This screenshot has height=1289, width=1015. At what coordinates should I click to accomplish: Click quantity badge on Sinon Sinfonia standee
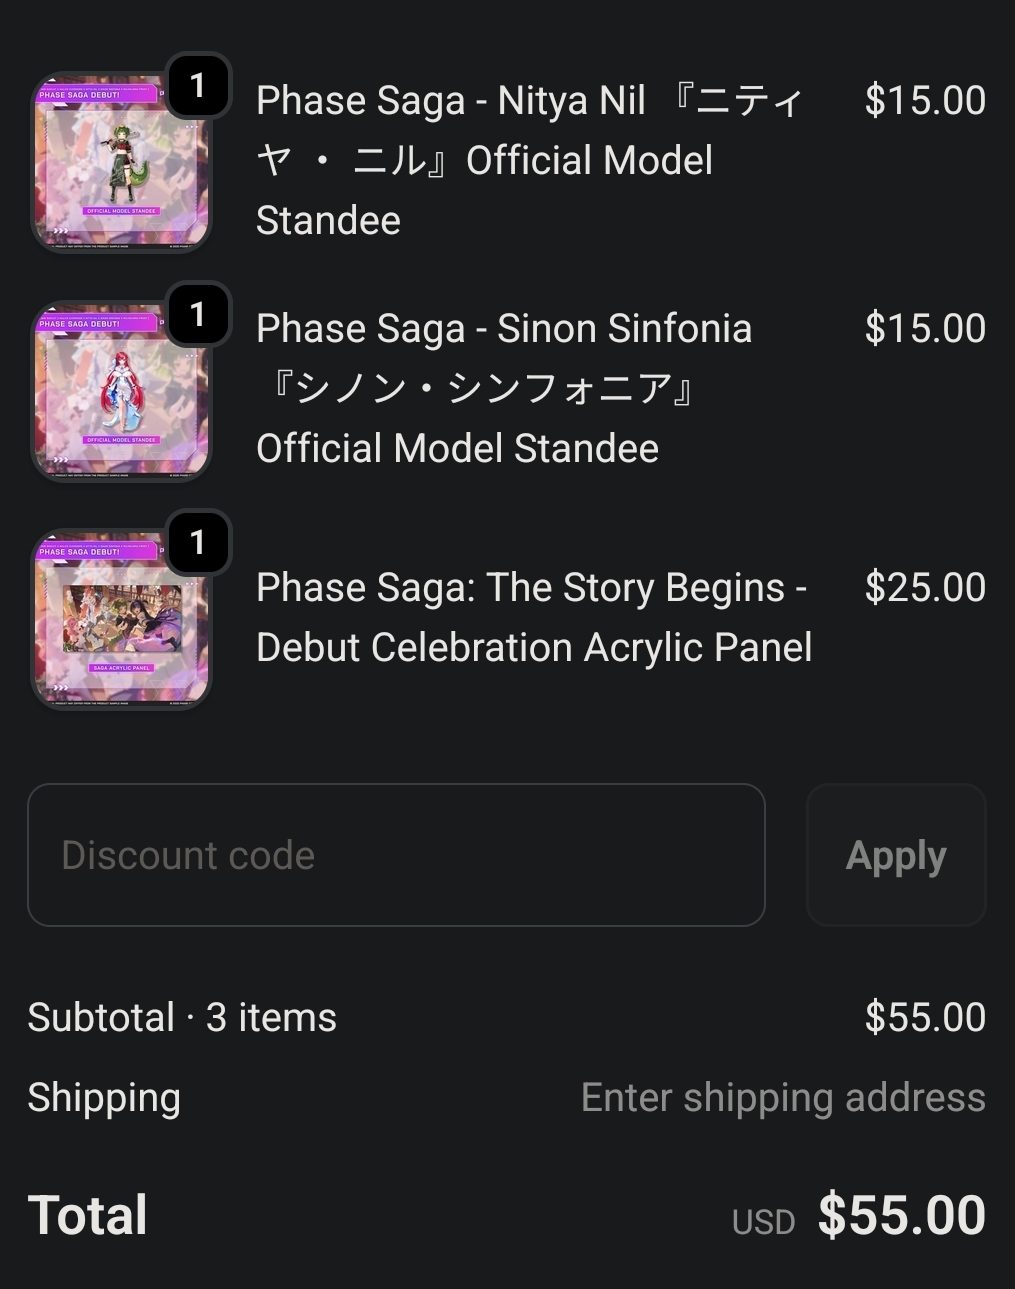(x=198, y=315)
